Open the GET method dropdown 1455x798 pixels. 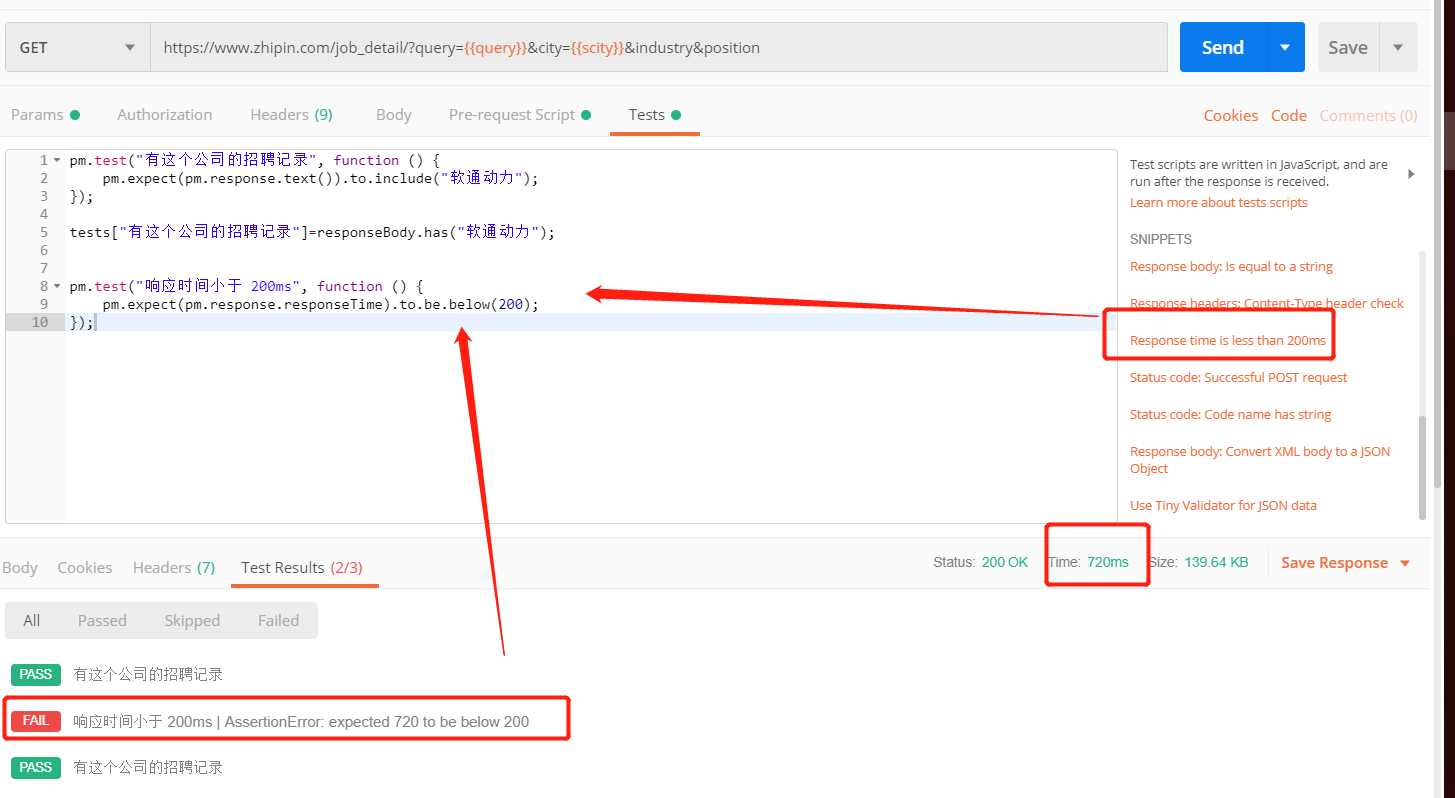tap(77, 47)
